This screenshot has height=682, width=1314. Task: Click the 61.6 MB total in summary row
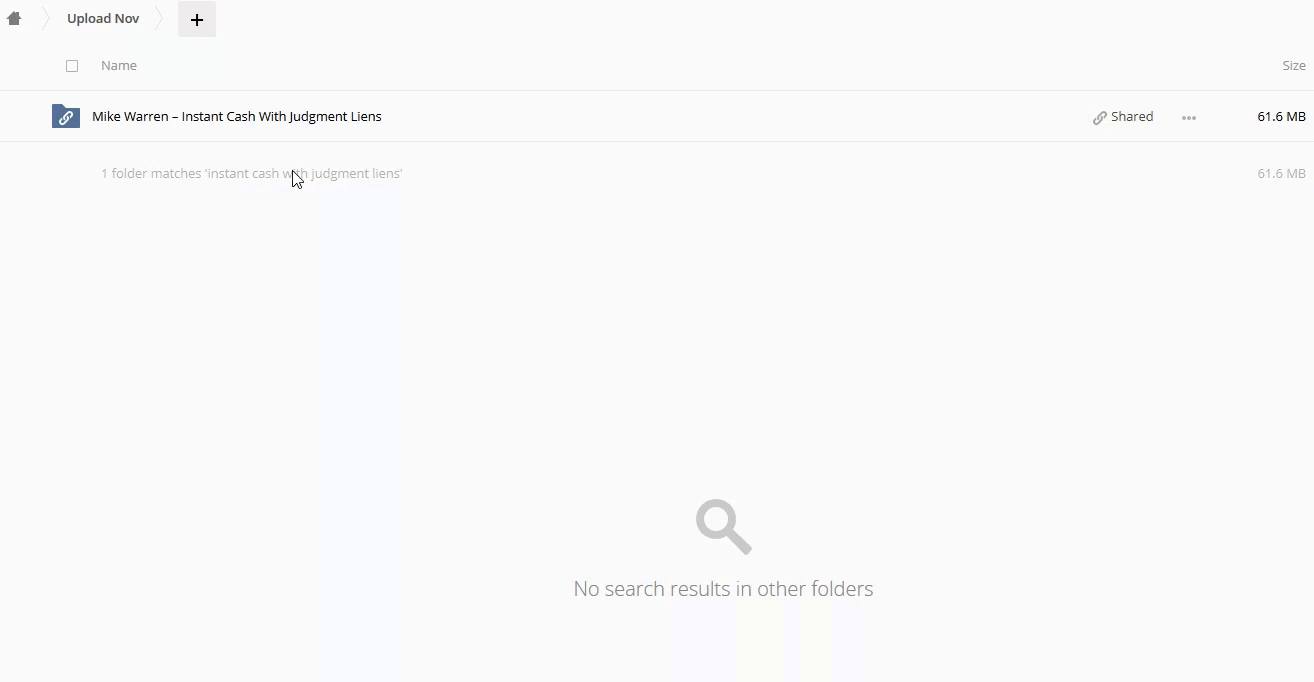[1281, 174]
